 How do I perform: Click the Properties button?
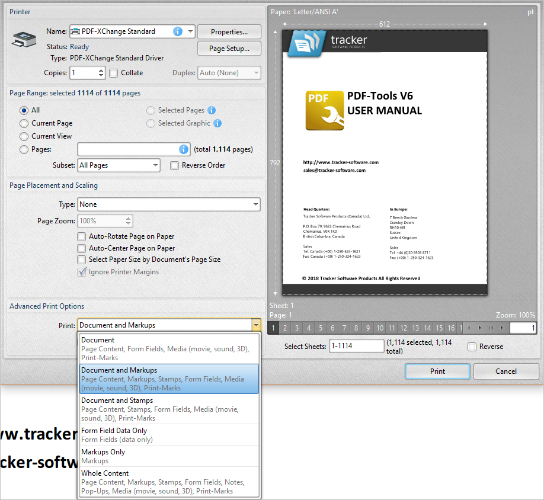pyautogui.click(x=229, y=32)
